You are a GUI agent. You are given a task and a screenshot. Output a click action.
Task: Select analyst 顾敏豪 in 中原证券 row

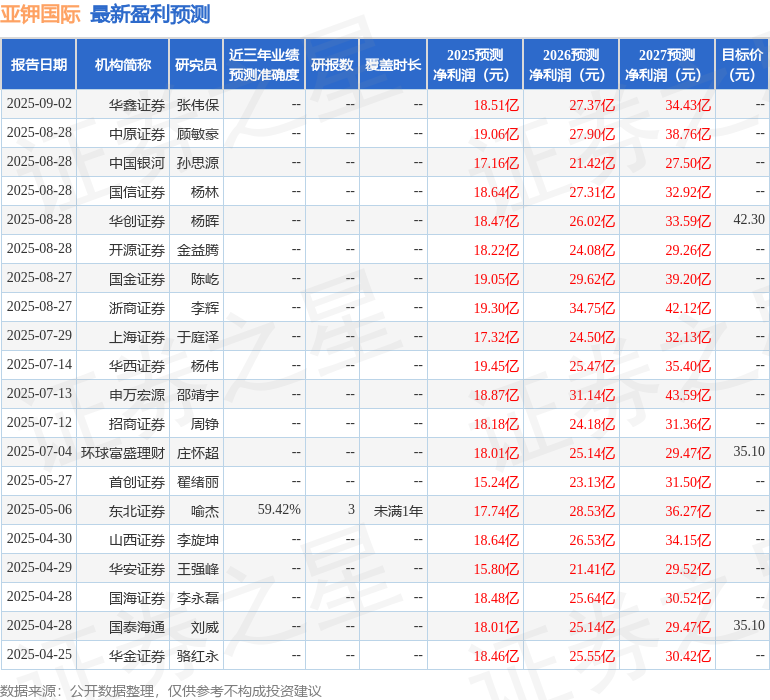coord(197,134)
